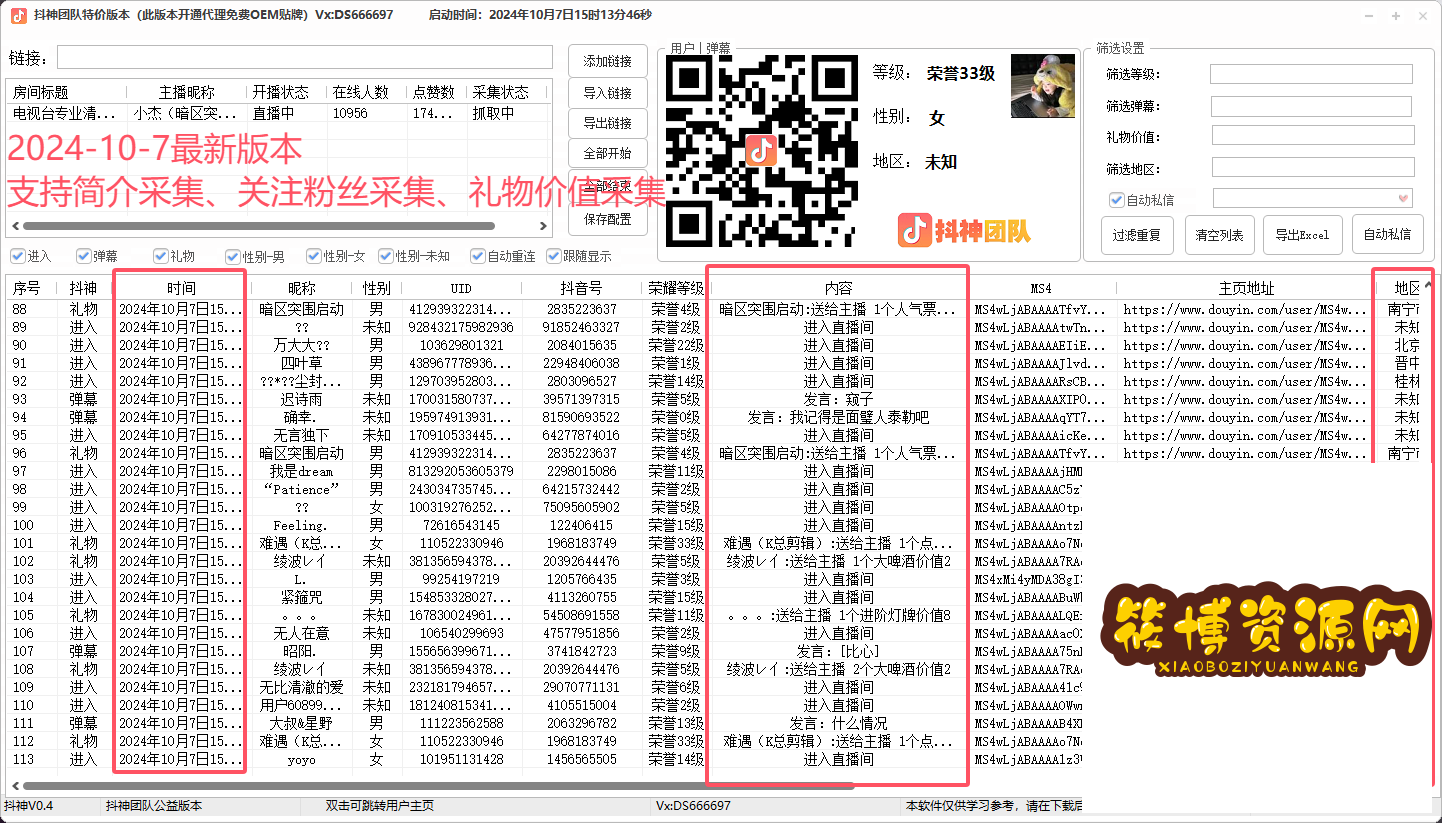Viewport: 1442px width, 823px height.
Task: Click the room list horizontal scrollbar thumb
Action: tap(258, 226)
